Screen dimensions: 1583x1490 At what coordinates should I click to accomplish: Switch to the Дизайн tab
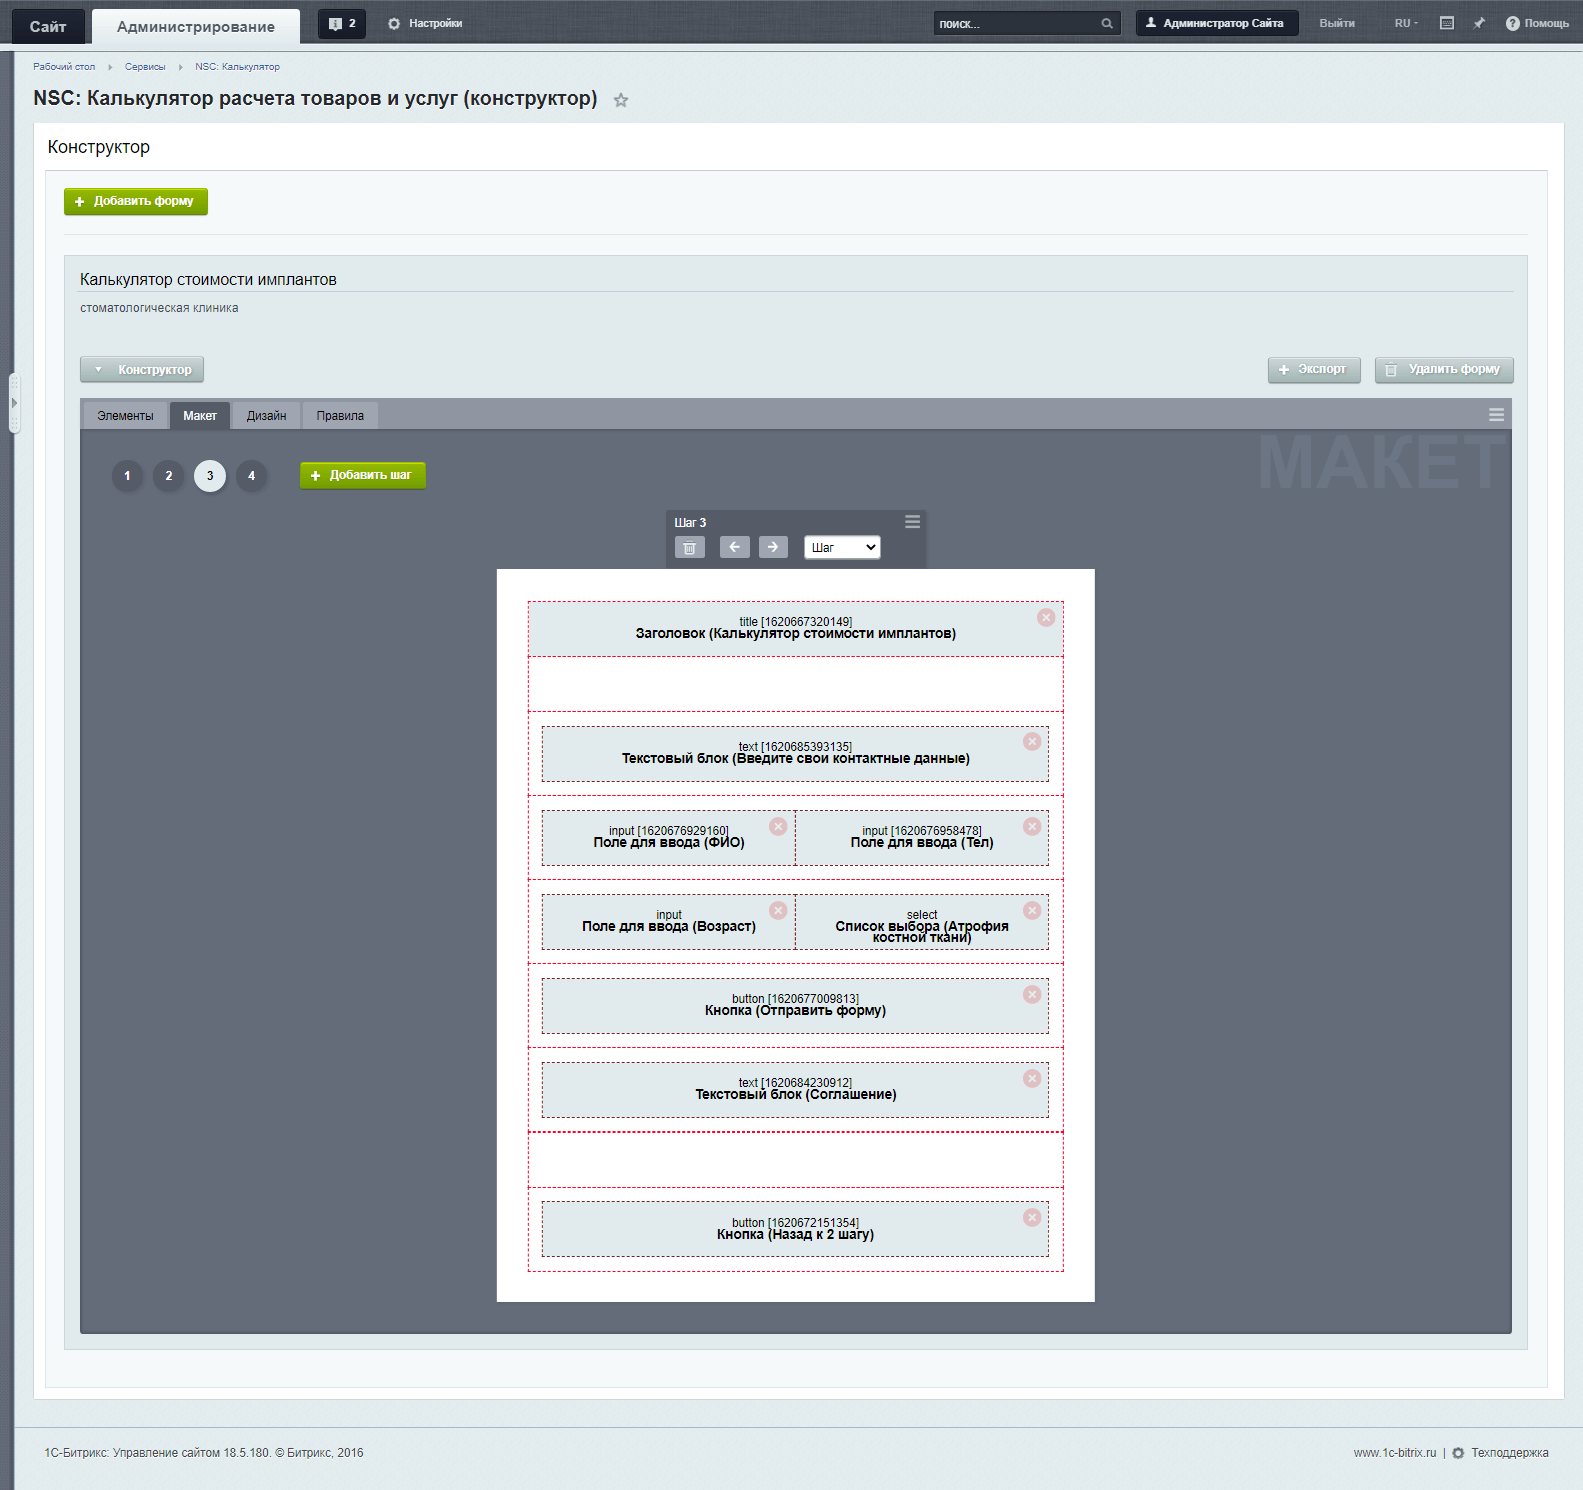(x=266, y=416)
